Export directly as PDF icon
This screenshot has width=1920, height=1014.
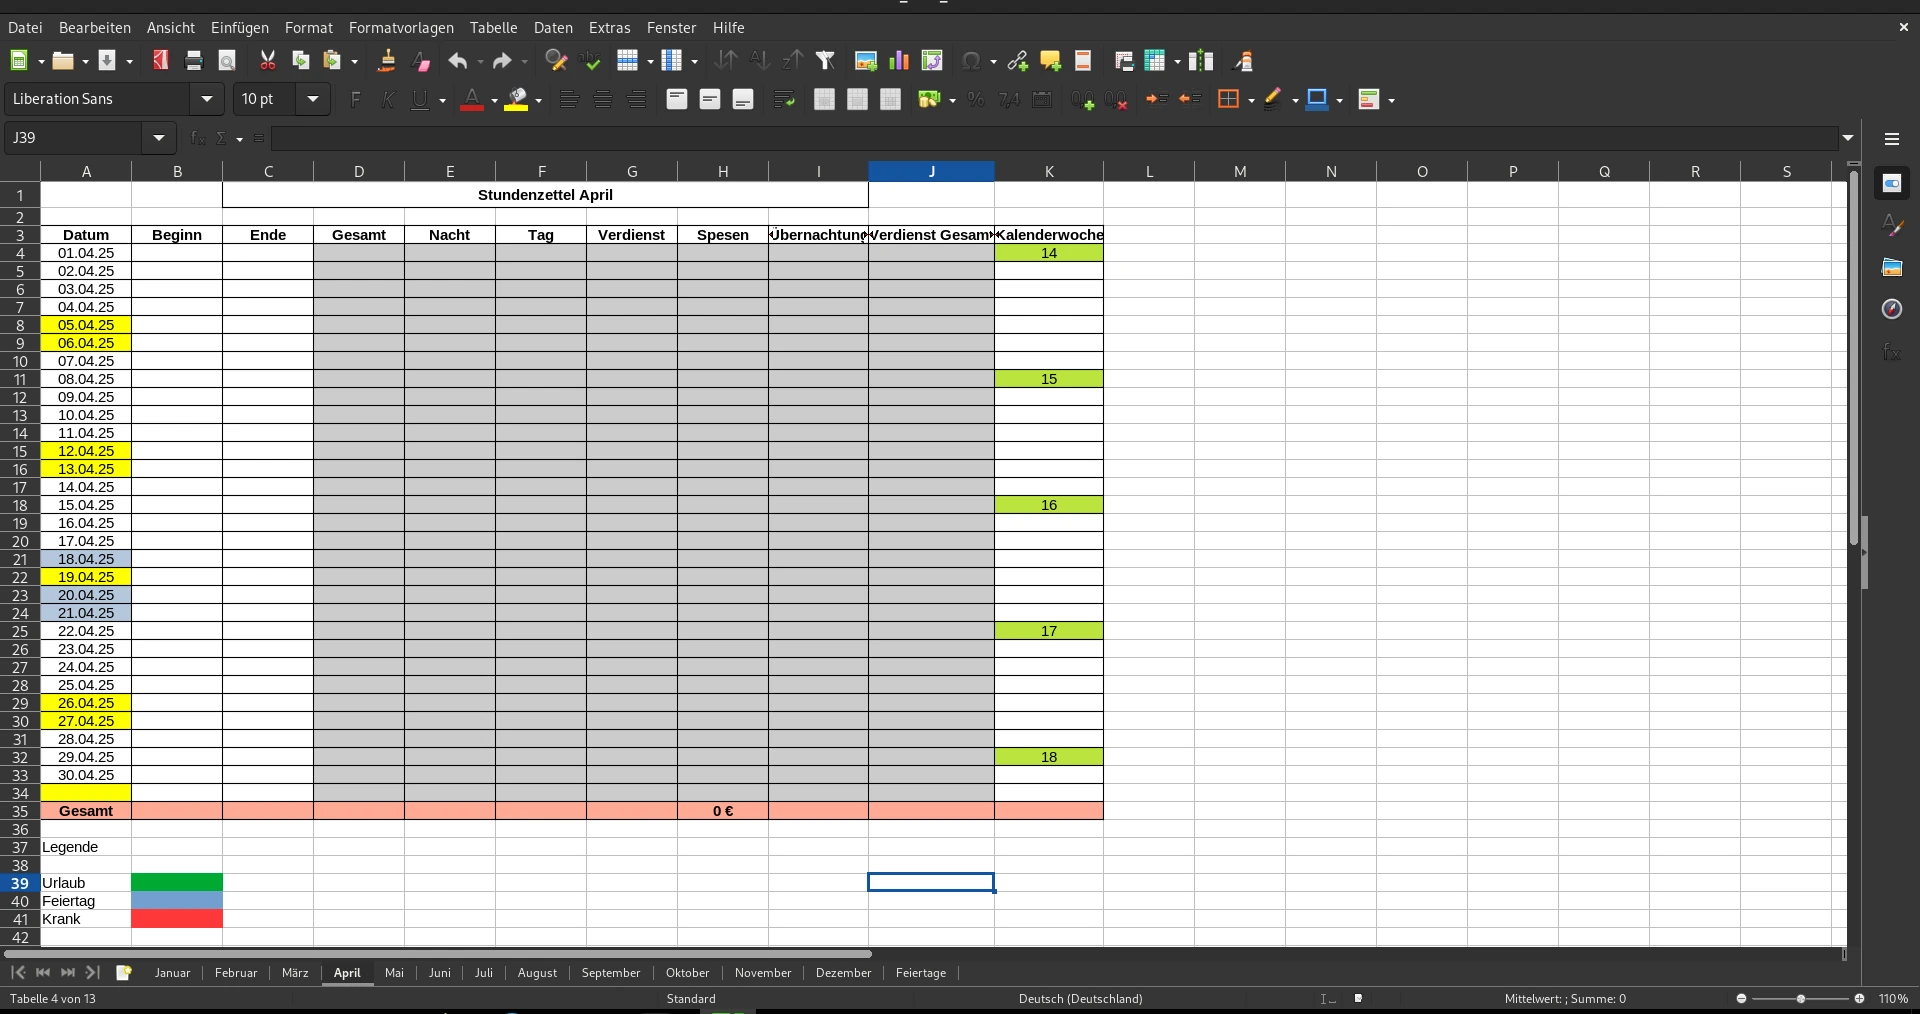point(160,61)
